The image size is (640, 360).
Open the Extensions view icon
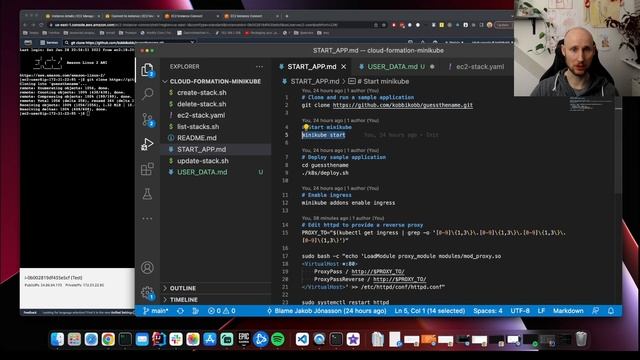pos(147,169)
